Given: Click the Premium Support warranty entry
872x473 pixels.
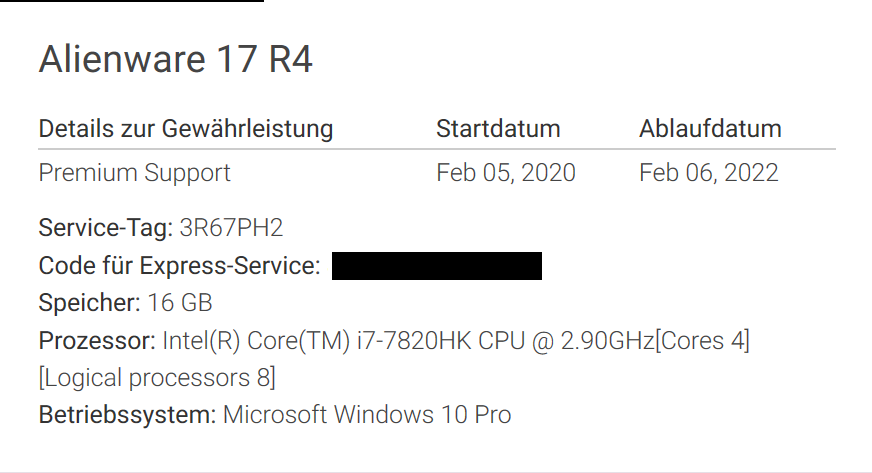Looking at the screenshot, I should point(134,173).
